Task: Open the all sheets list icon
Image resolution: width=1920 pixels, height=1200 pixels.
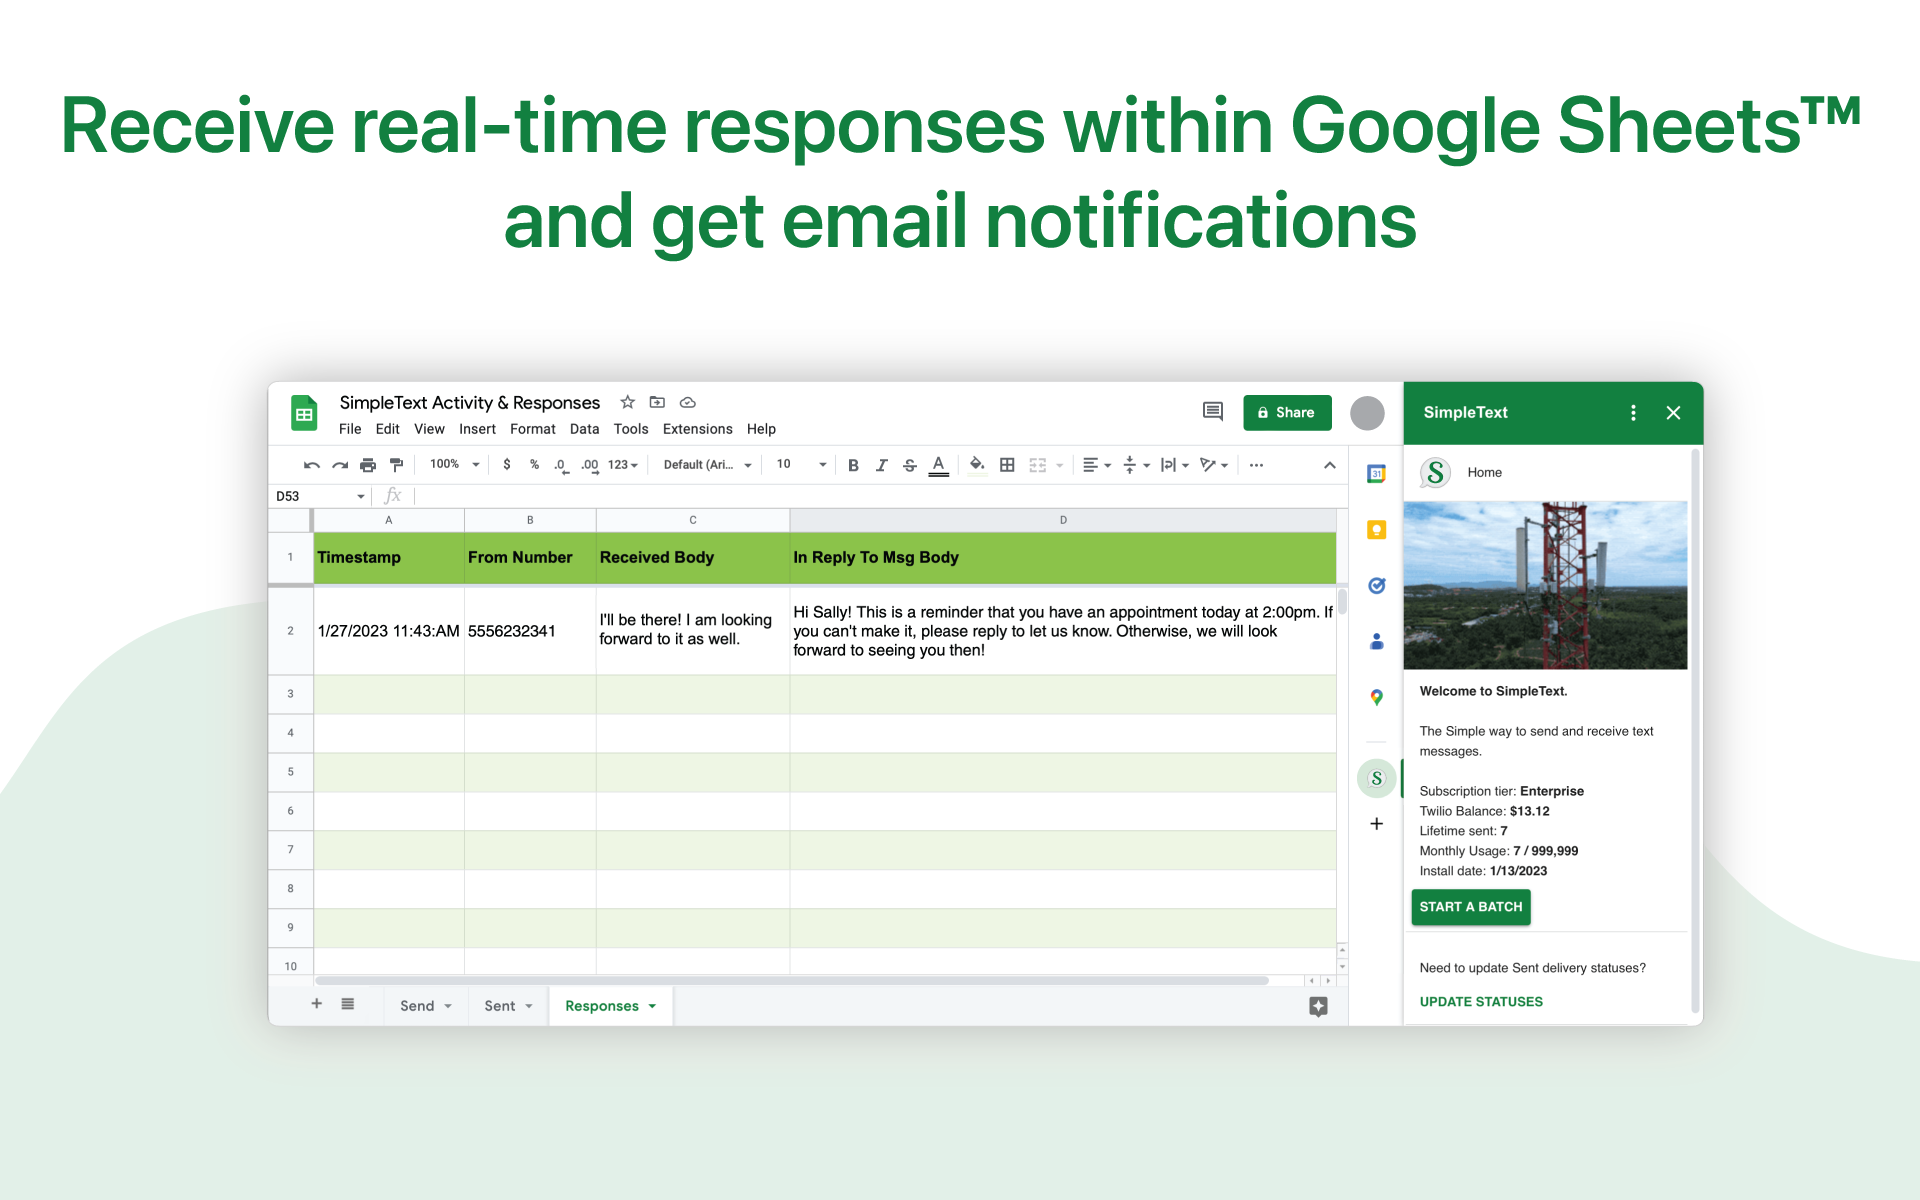Action: [347, 1004]
